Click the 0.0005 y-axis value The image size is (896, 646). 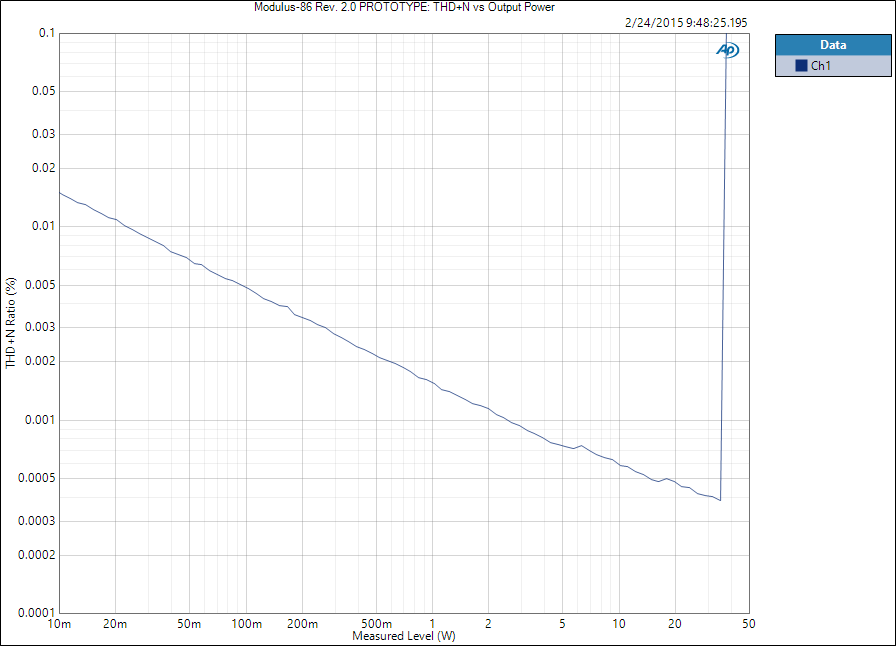pos(37,478)
